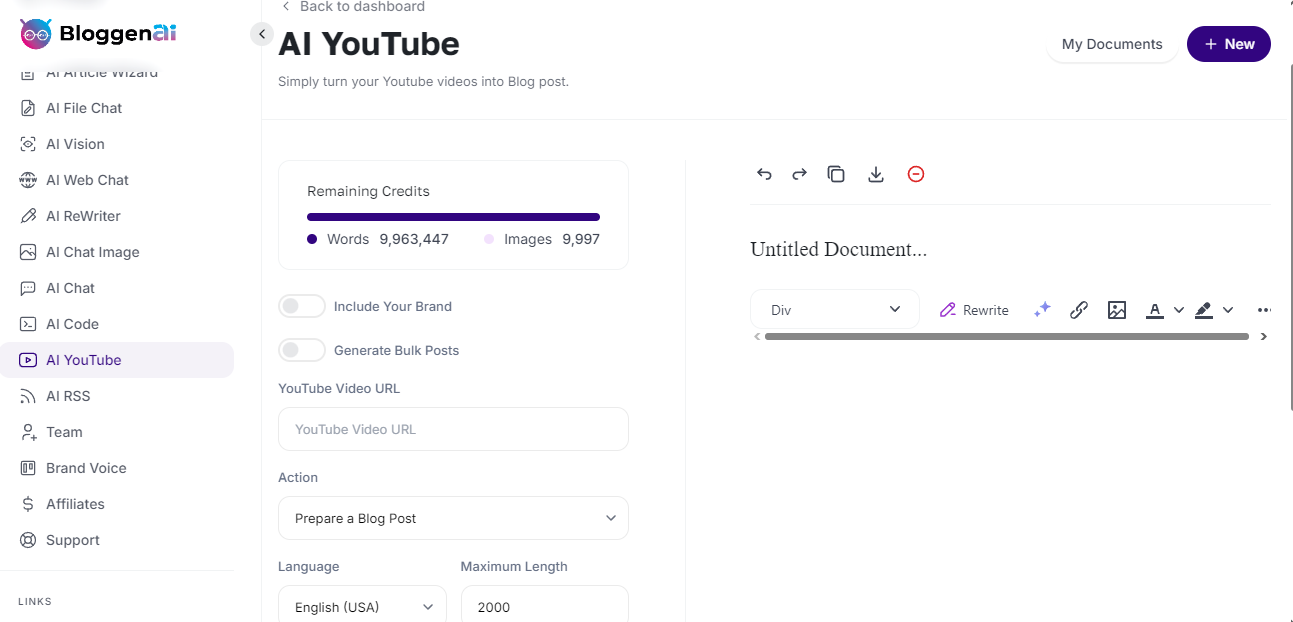Open the more options ellipsis in editor toolbar
The width and height of the screenshot is (1293, 622).
(1264, 310)
